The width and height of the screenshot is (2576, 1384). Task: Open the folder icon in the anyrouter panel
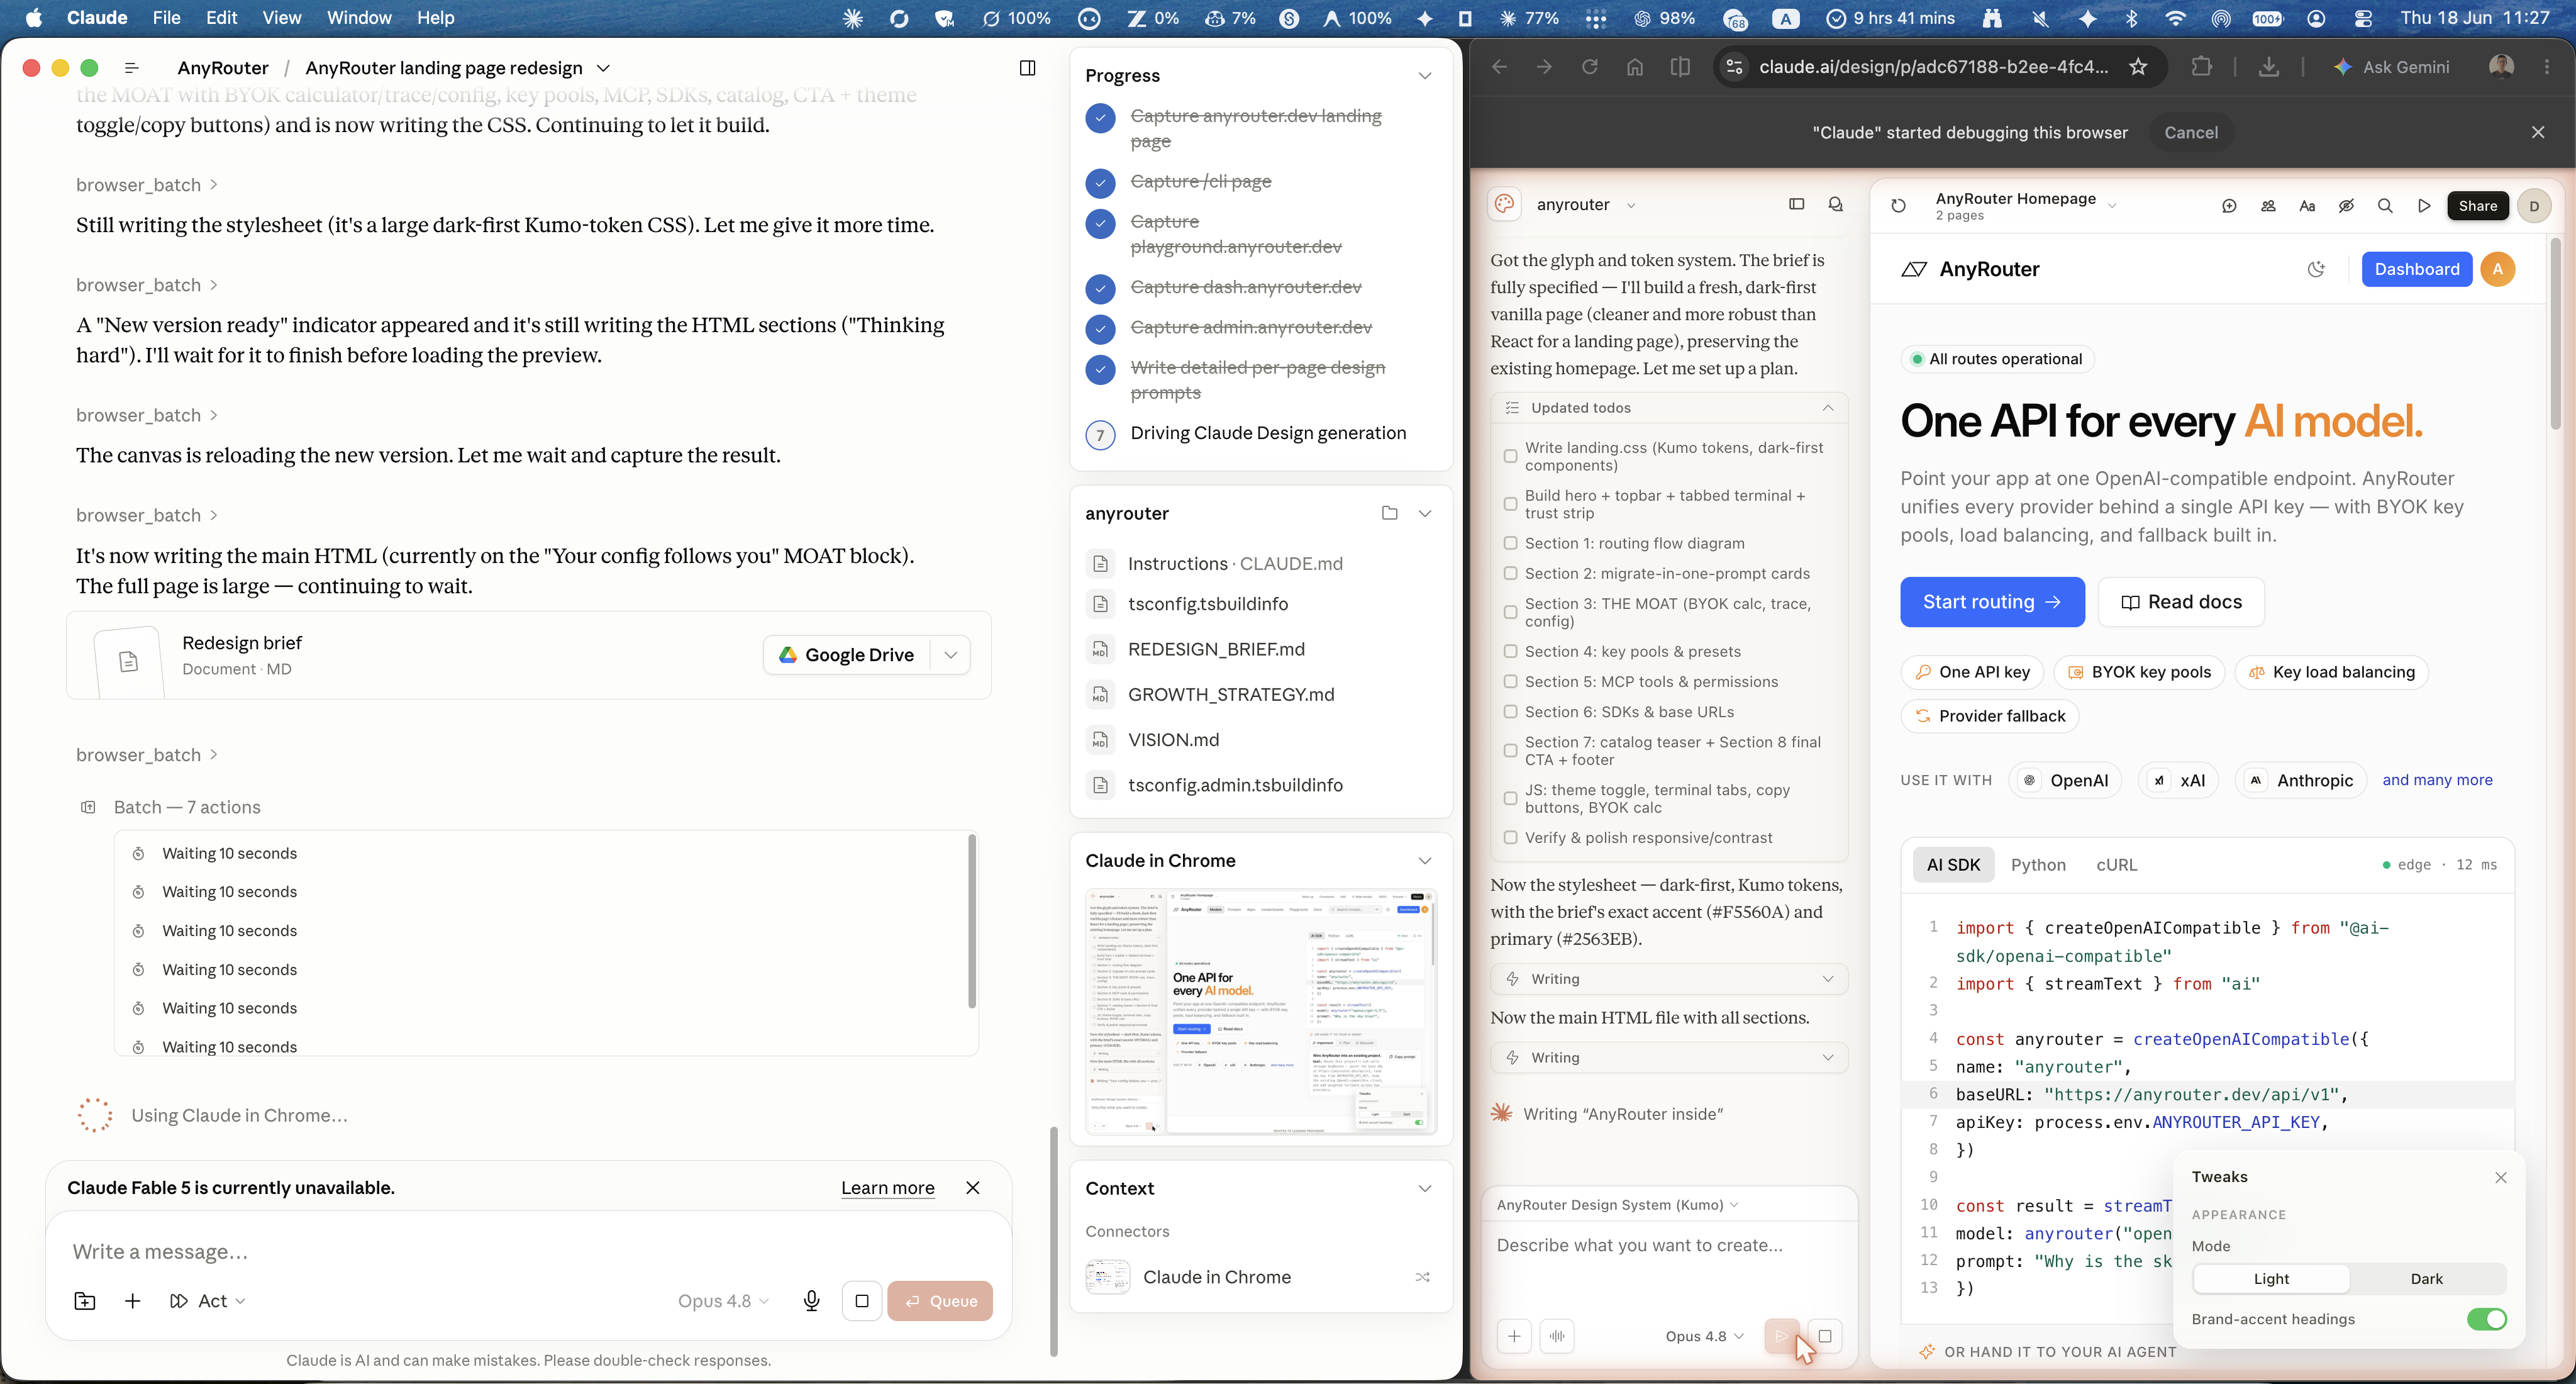click(x=1389, y=513)
